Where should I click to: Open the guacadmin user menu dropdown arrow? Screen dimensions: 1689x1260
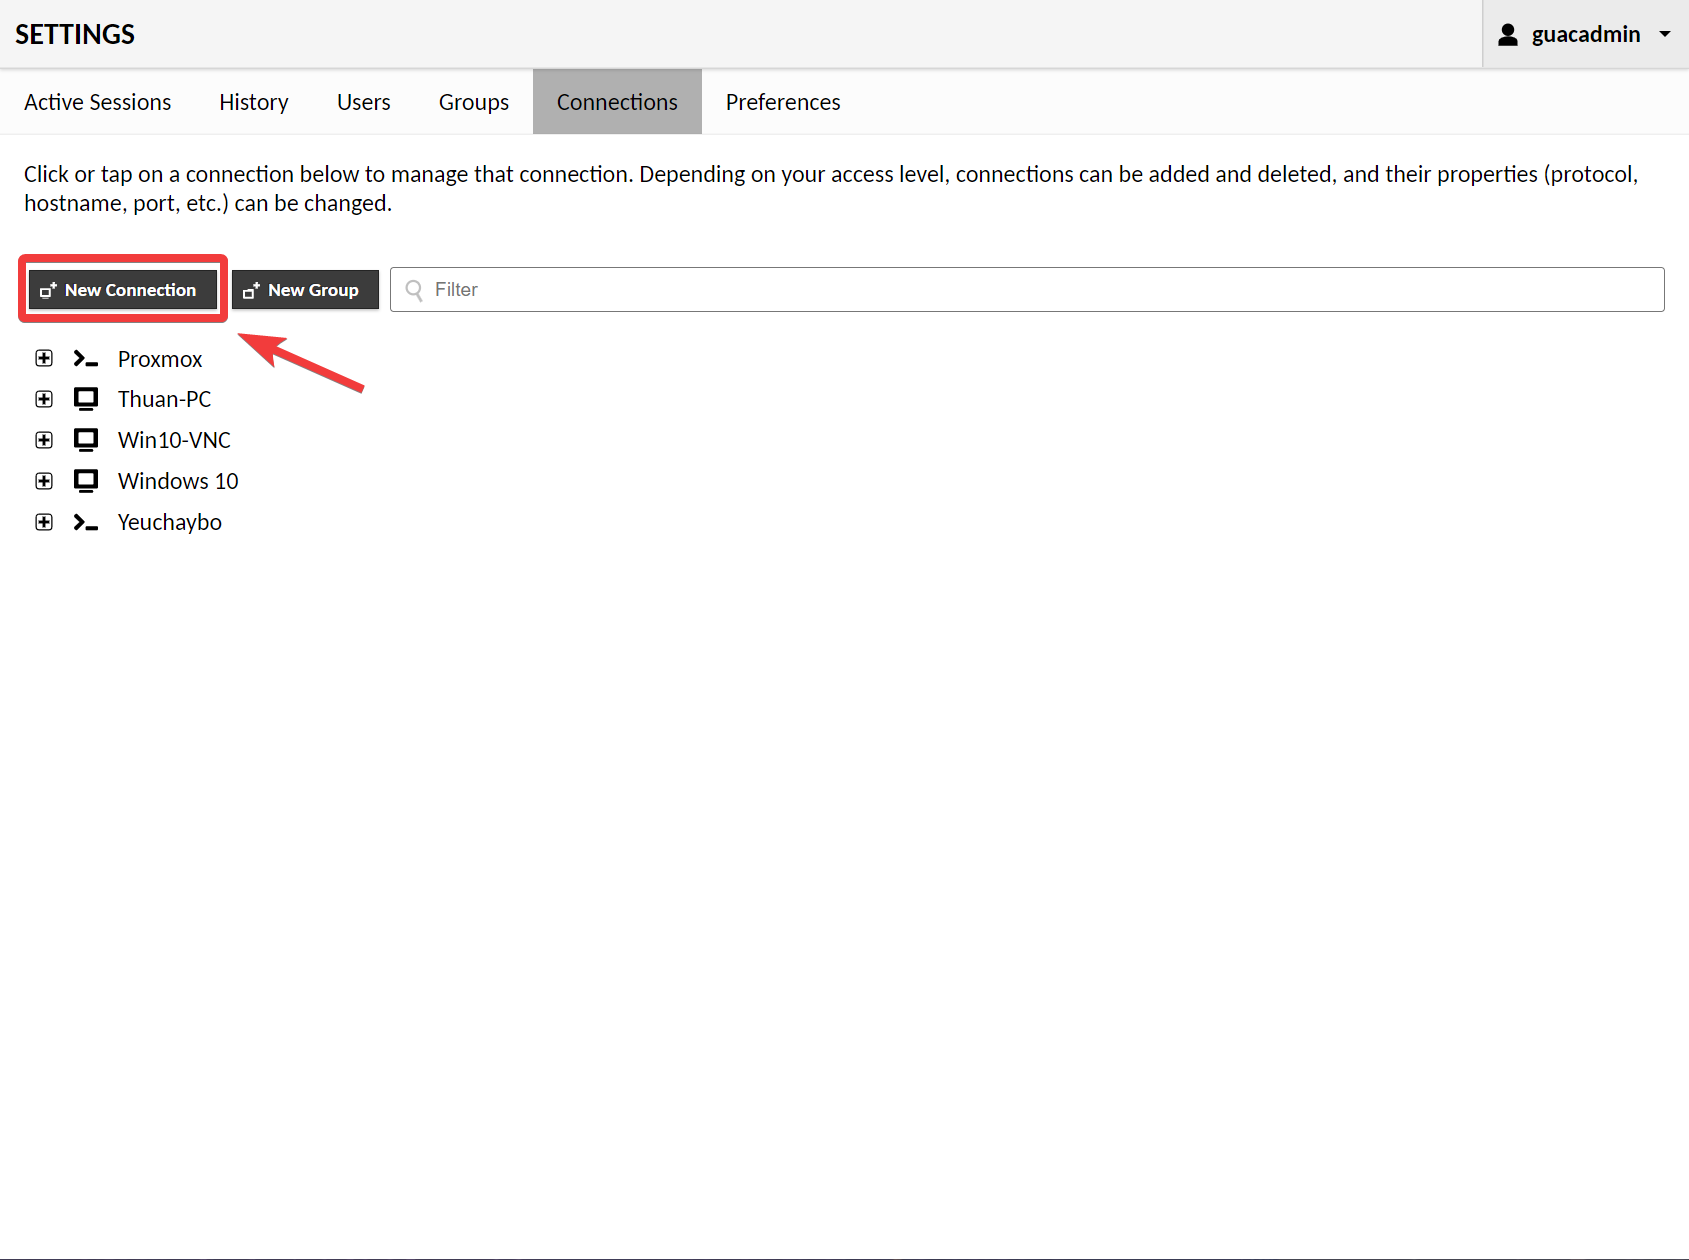1665,34
